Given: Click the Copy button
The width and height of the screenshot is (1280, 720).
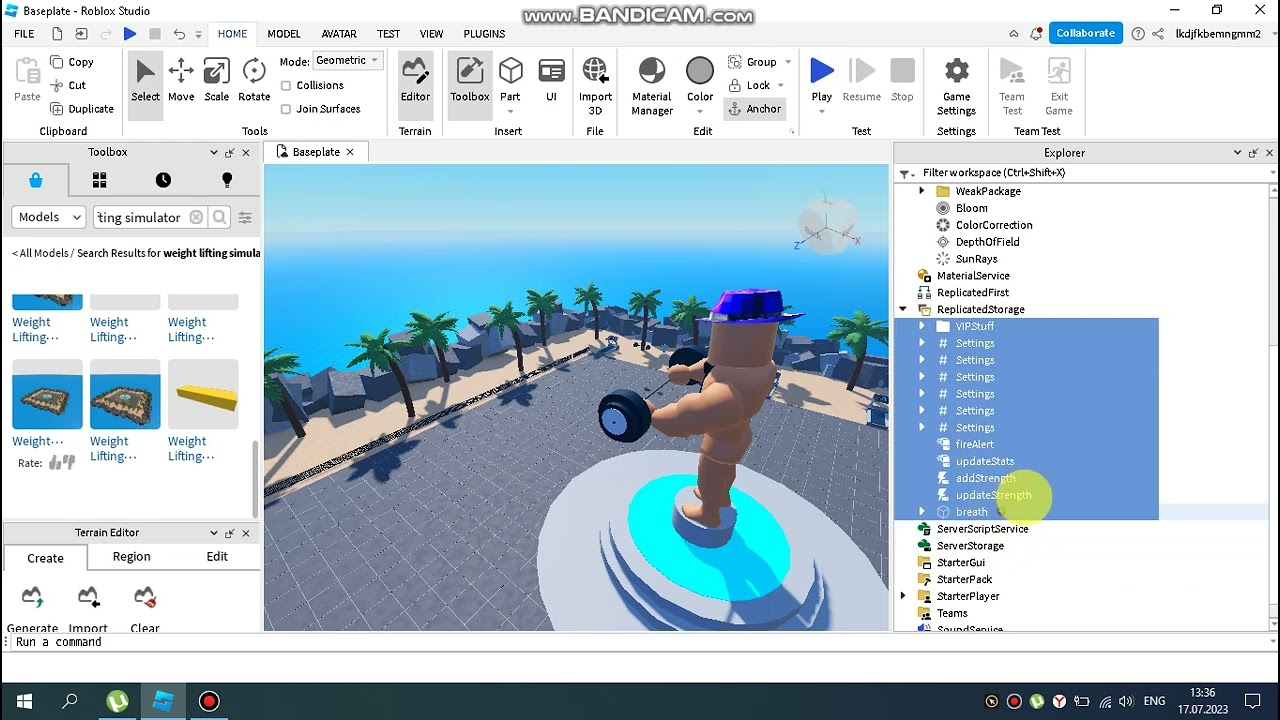Looking at the screenshot, I should tap(72, 62).
